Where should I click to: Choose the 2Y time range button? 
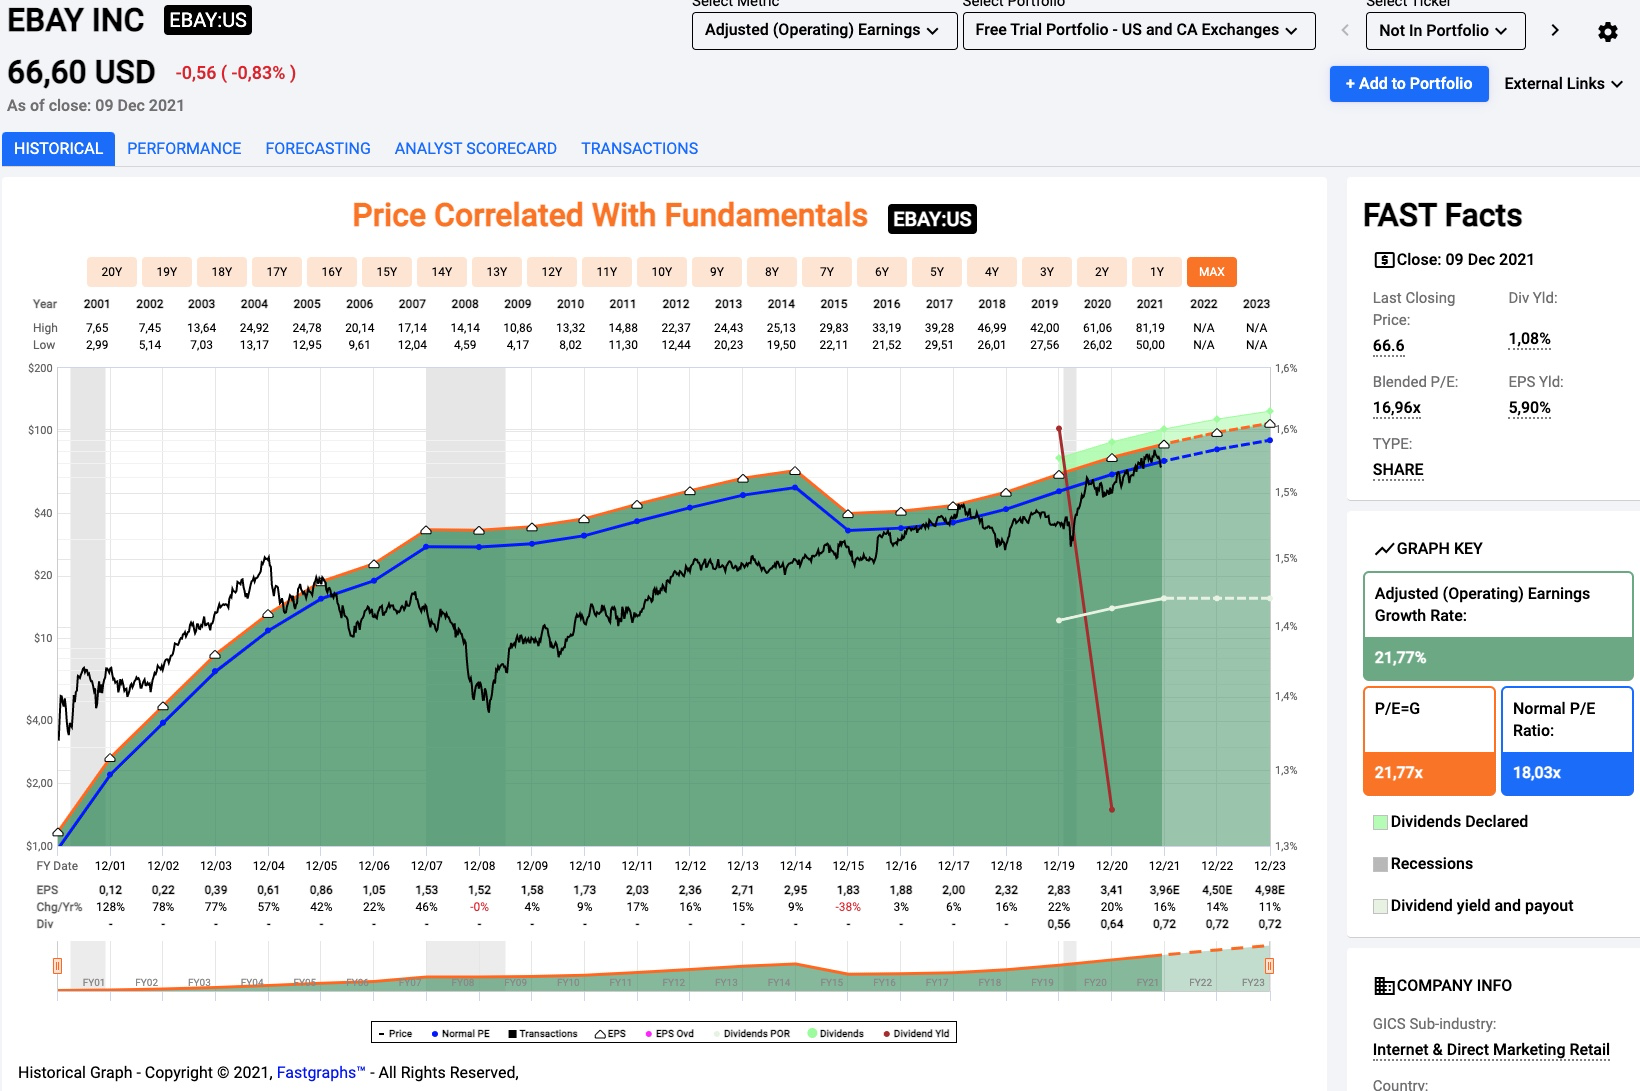point(1102,272)
